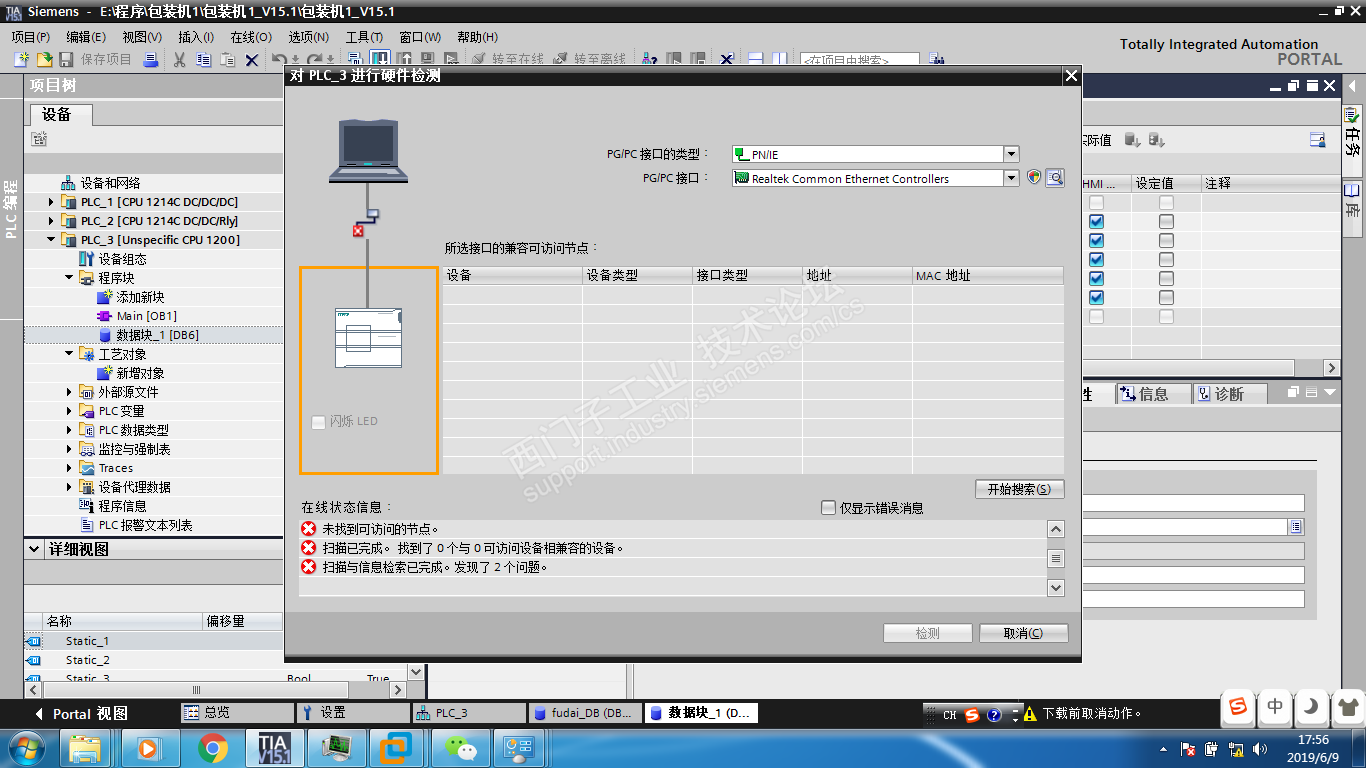Viewport: 1366px width, 768px height.
Task: Click 添加新块 in the project tree
Action: (x=140, y=297)
